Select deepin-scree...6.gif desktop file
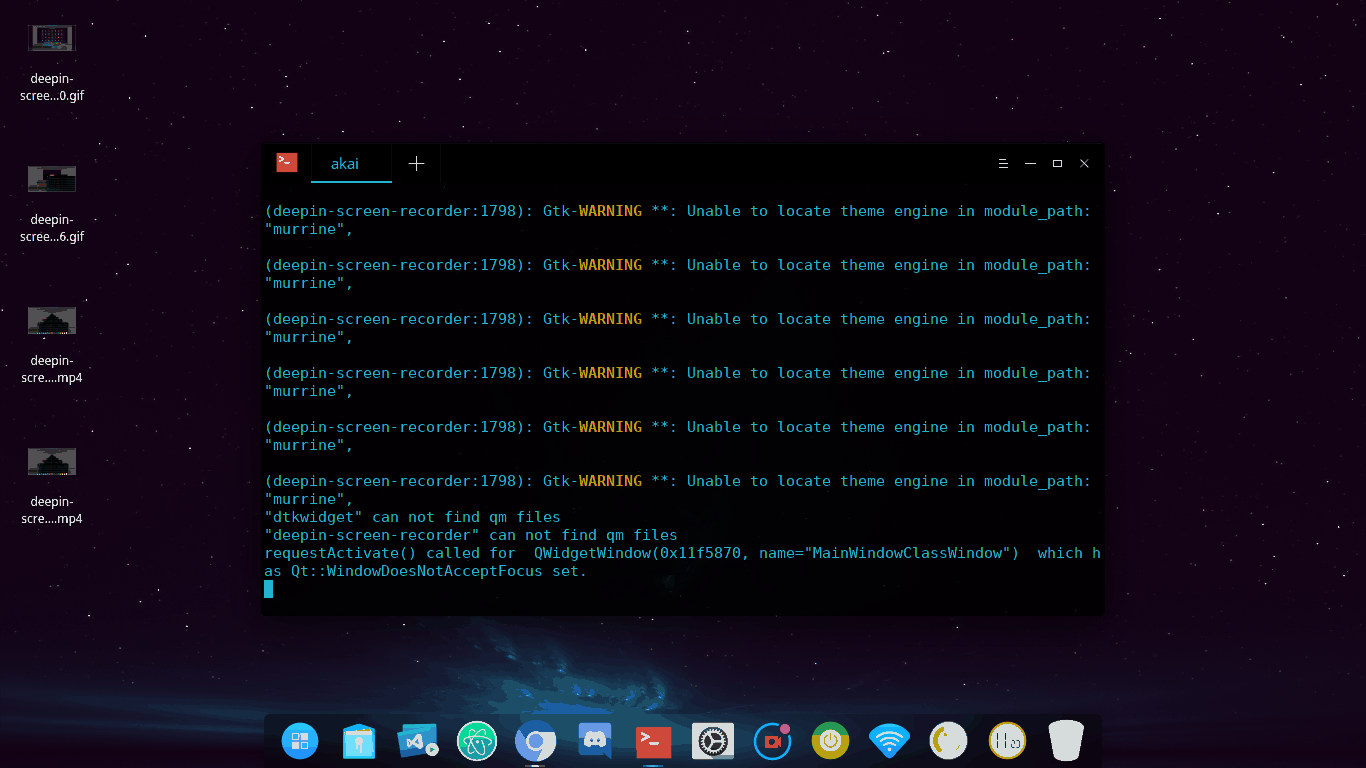1366x768 pixels. (52, 204)
